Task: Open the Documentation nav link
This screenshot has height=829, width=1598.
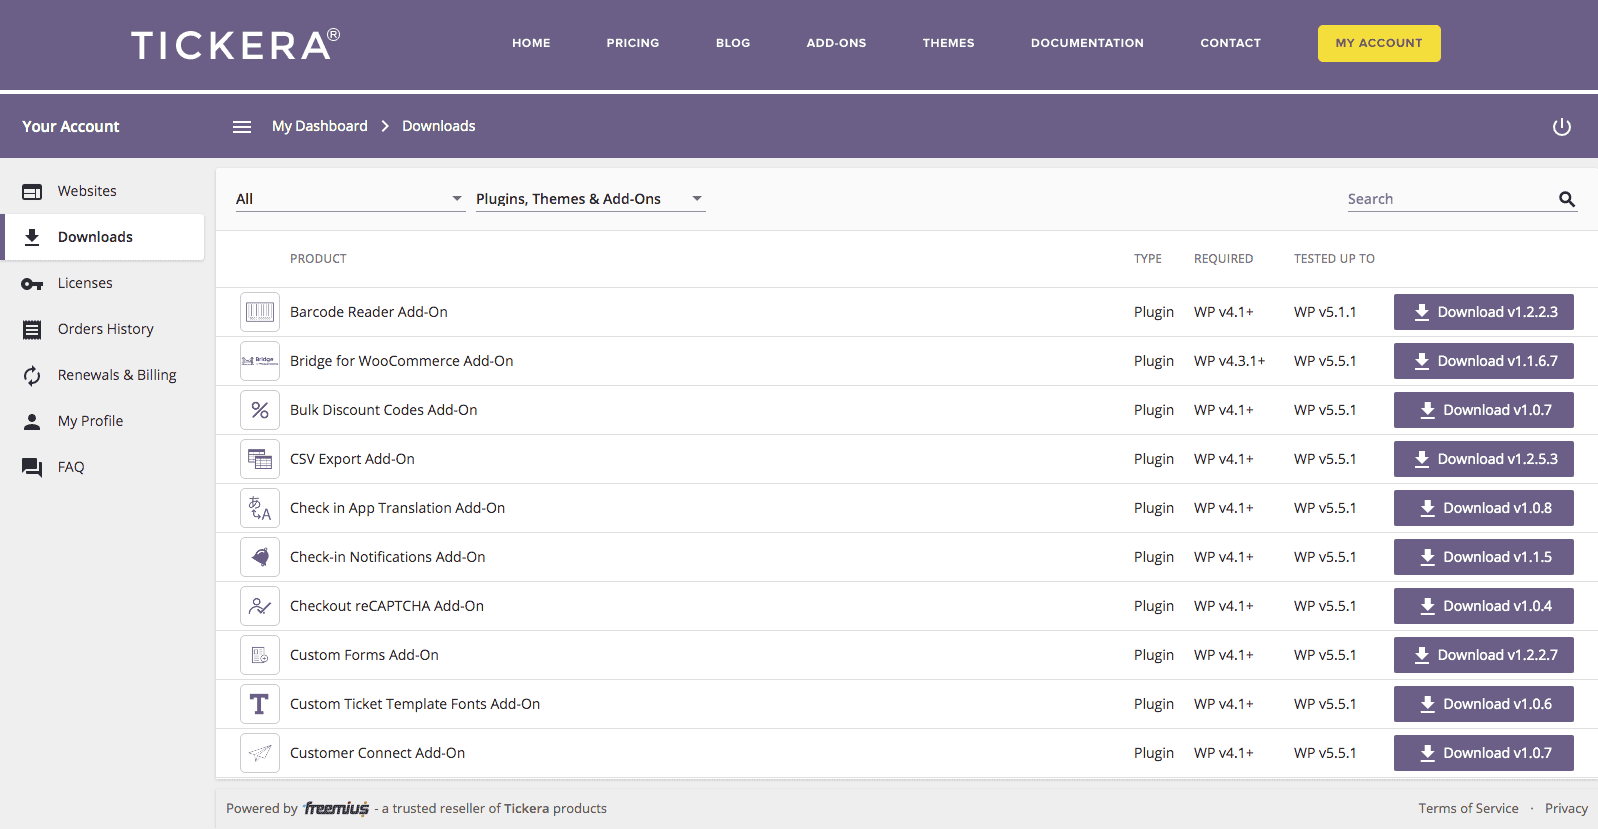Action: pyautogui.click(x=1087, y=43)
